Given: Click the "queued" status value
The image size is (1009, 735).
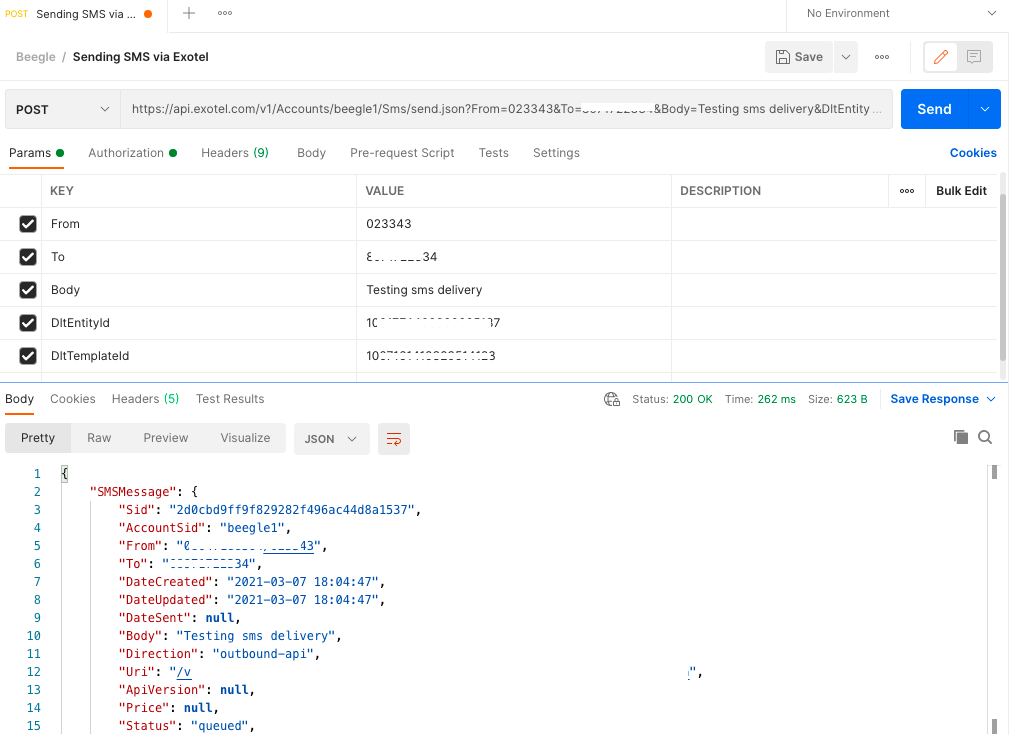Looking at the screenshot, I should click(219, 726).
